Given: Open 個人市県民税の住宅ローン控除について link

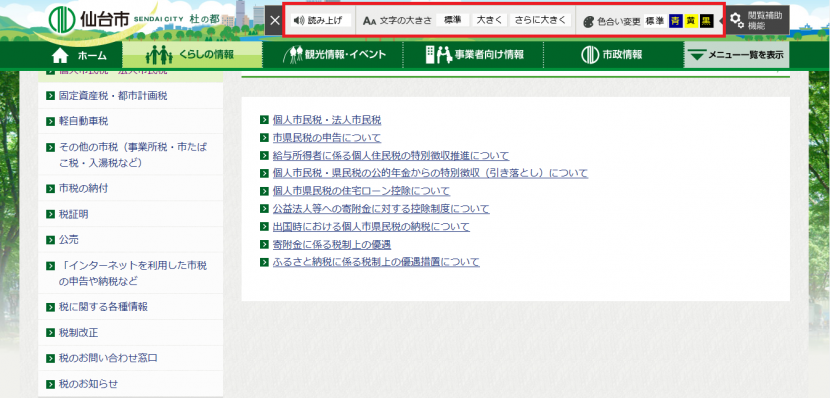Looking at the screenshot, I should point(361,191).
